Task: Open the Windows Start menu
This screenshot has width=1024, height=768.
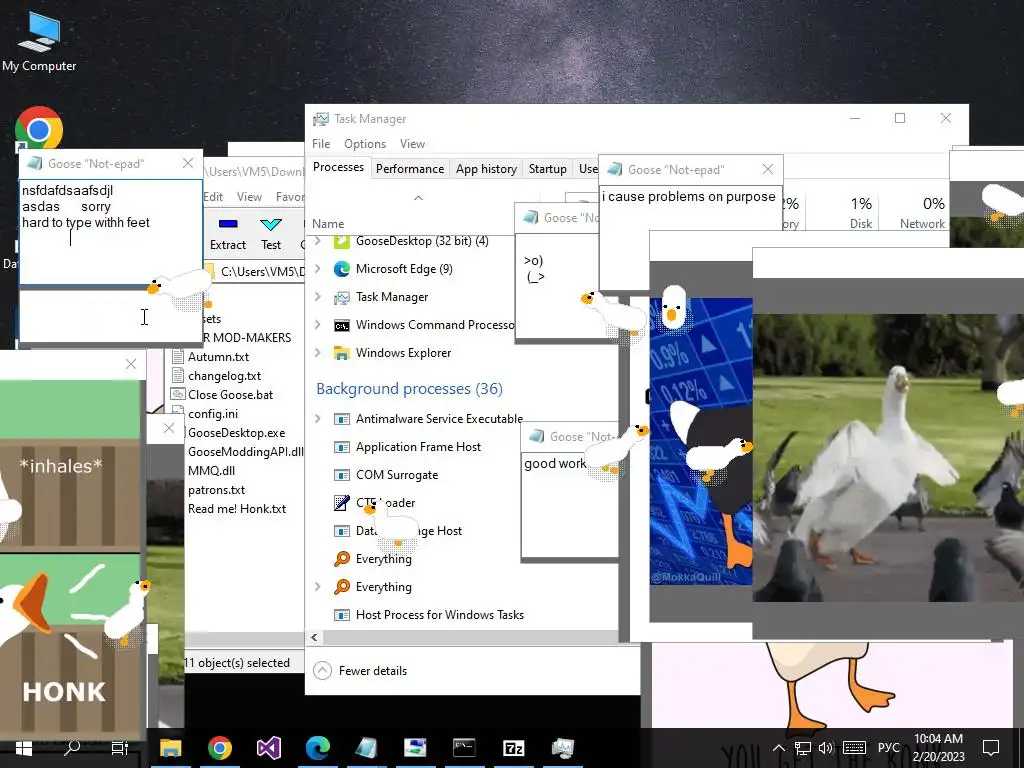Action: [24, 748]
